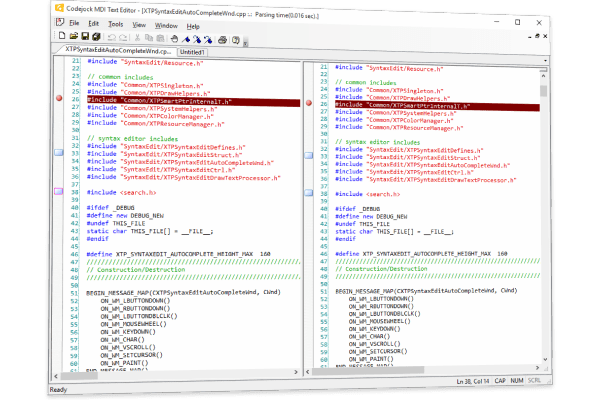Click the Copy icon in toolbar

(149, 38)
